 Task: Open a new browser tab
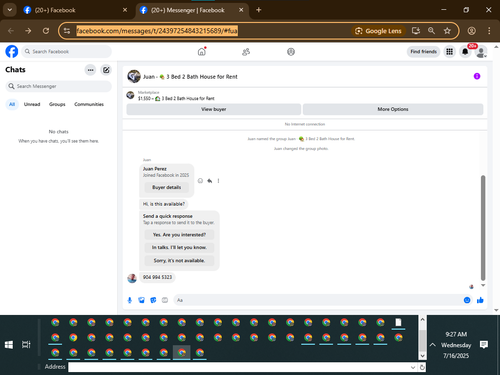[x=259, y=10]
